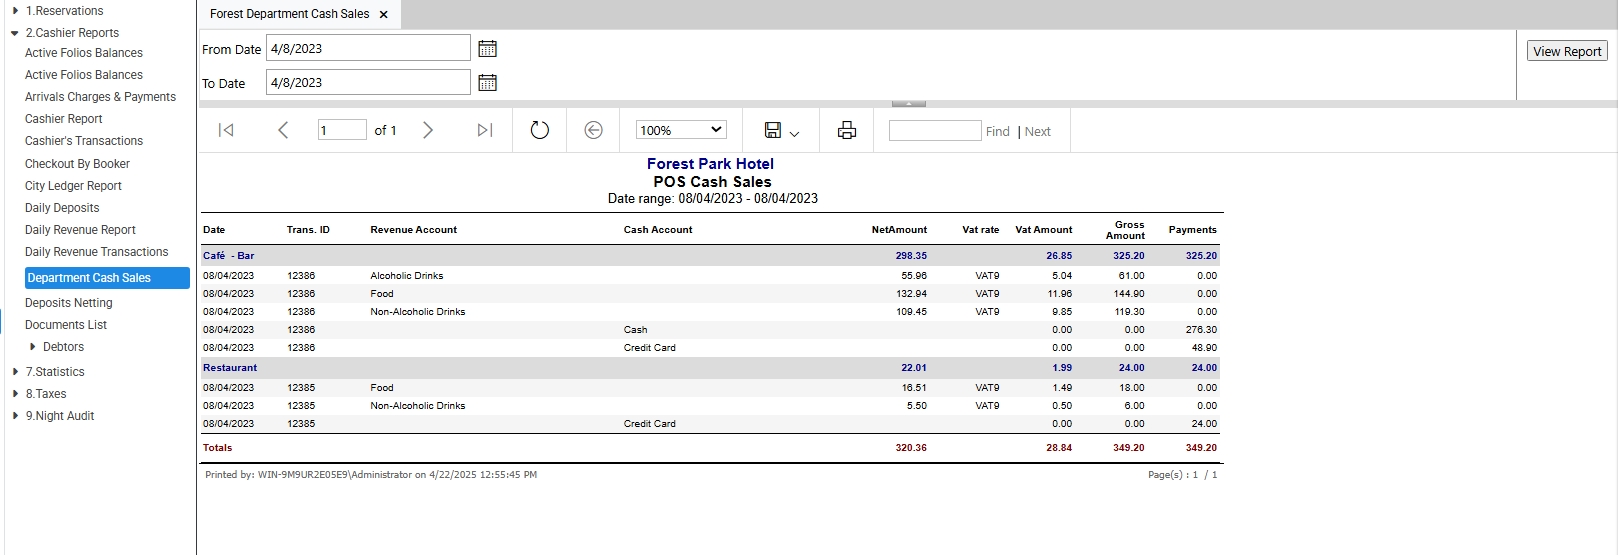
Task: Expand the 1.Reservations tree node
Action: (15, 11)
